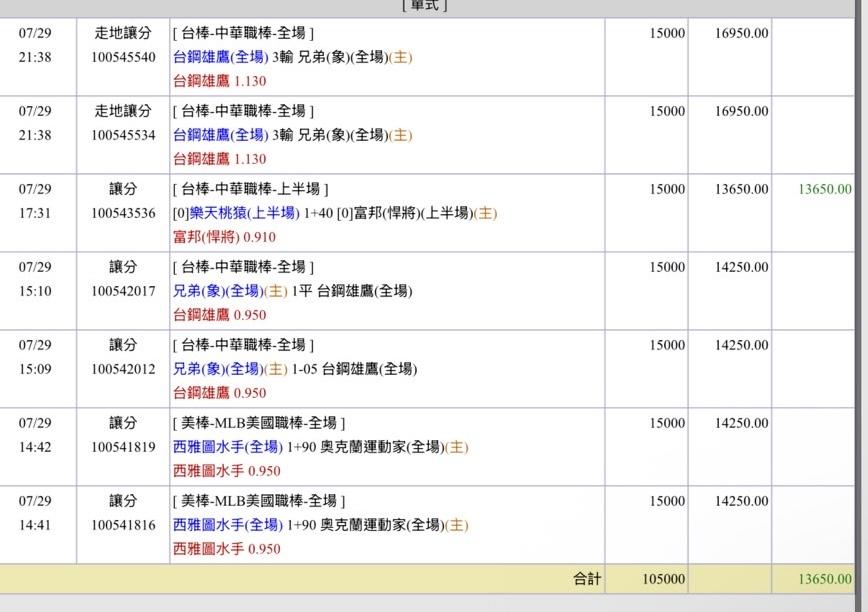The height and width of the screenshot is (612, 868).
Task: Click 讓分 label above order 100541816
Action: [x=123, y=501]
